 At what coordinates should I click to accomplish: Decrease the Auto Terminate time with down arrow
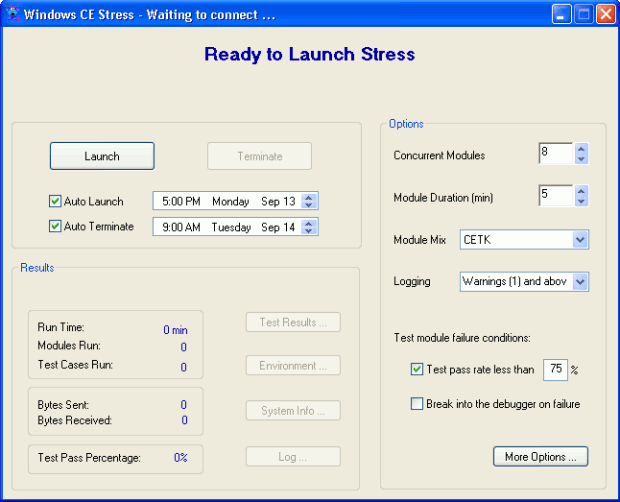309,230
